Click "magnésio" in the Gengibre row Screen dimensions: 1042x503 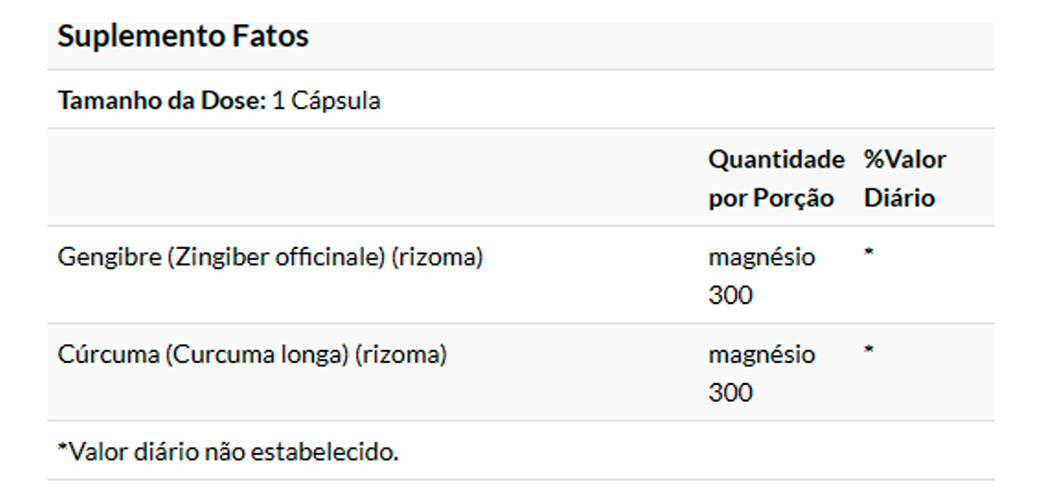[x=761, y=257]
